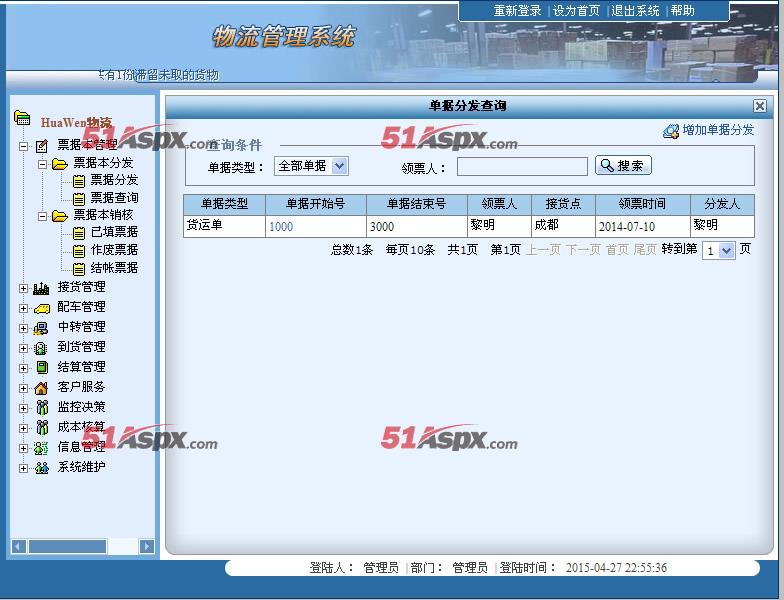The height and width of the screenshot is (600, 784).
Task: Expand the 到货管理 tree node
Action: pyautogui.click(x=24, y=348)
